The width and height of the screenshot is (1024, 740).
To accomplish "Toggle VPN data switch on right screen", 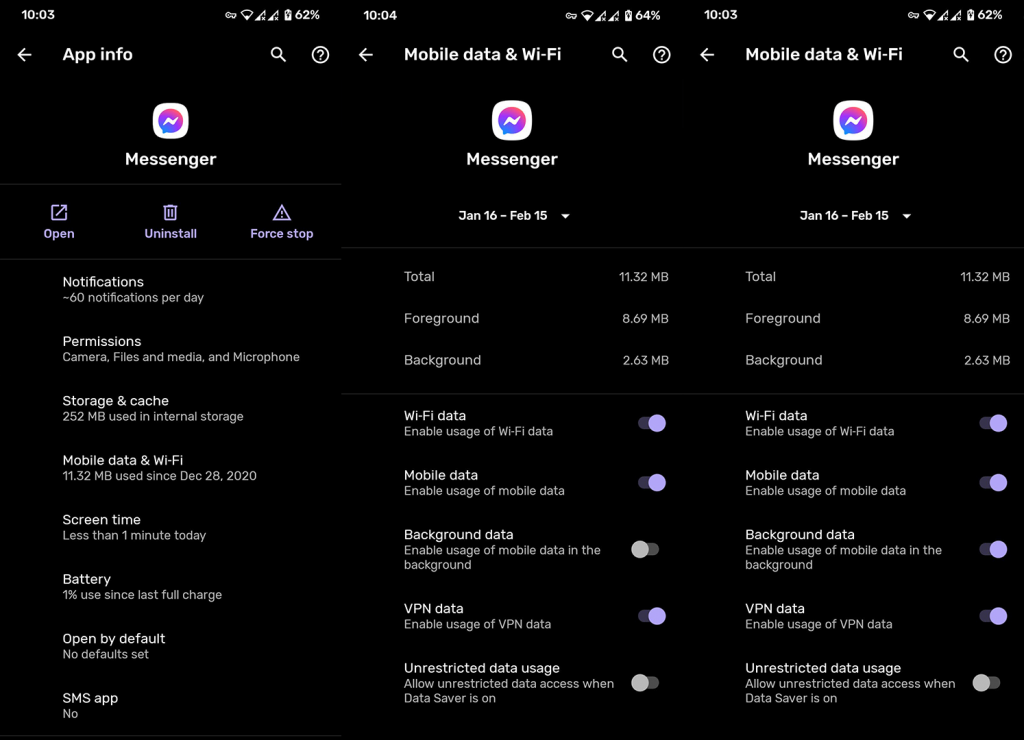I will pyautogui.click(x=993, y=616).
